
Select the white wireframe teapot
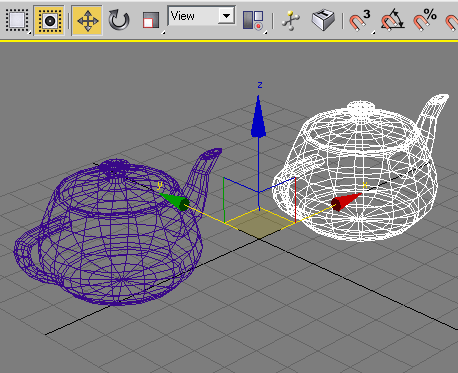pyautogui.click(x=361, y=169)
